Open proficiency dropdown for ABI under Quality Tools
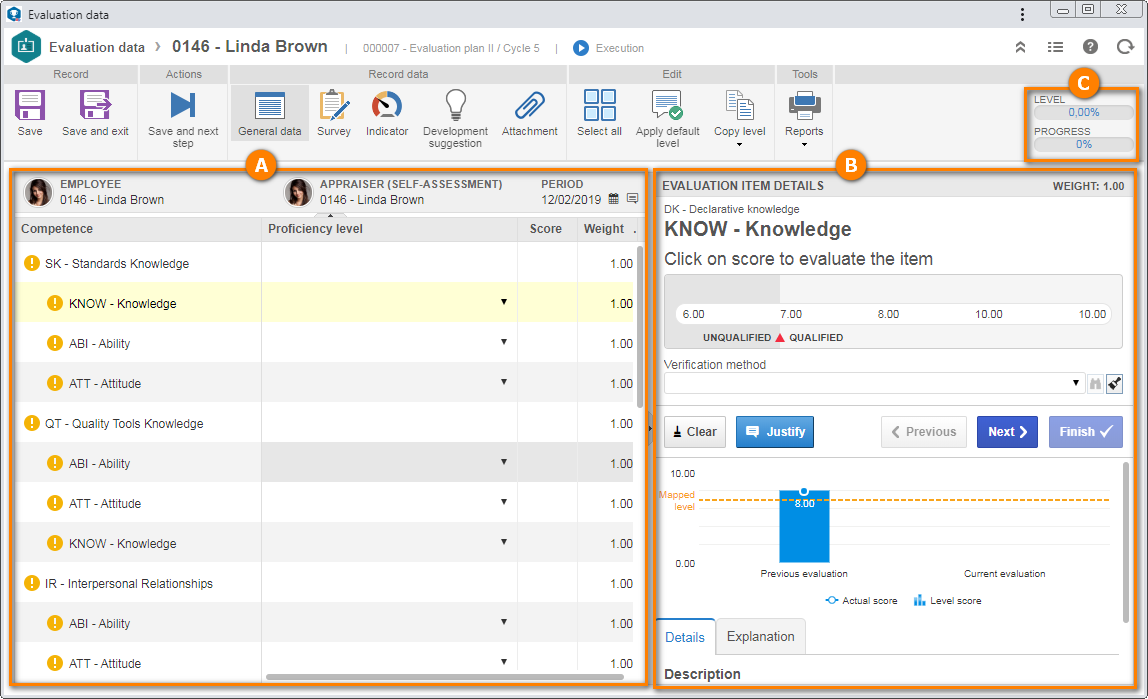 click(504, 462)
